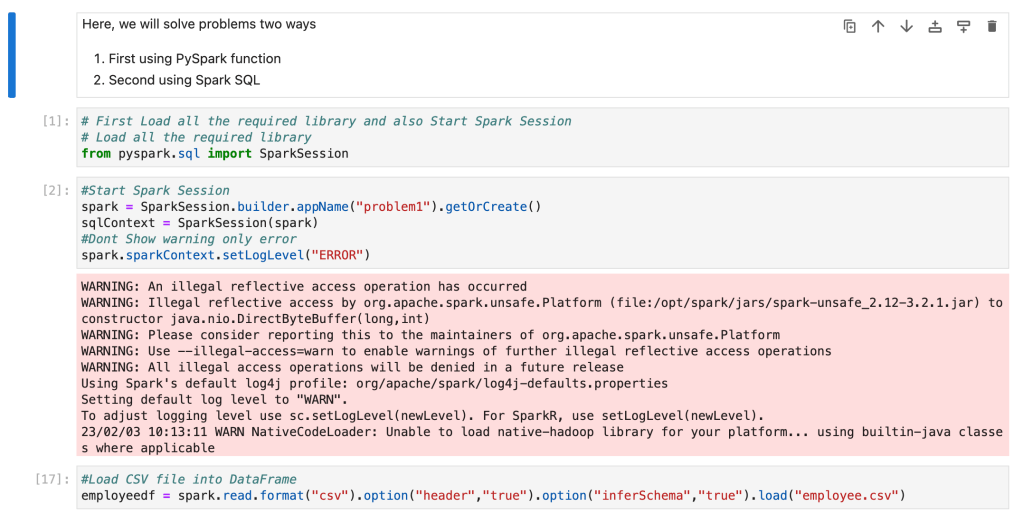Image resolution: width=1023 pixels, height=514 pixels.
Task: Click the 'sqlContext = SparkSession(spark)' line
Action: pos(199,223)
